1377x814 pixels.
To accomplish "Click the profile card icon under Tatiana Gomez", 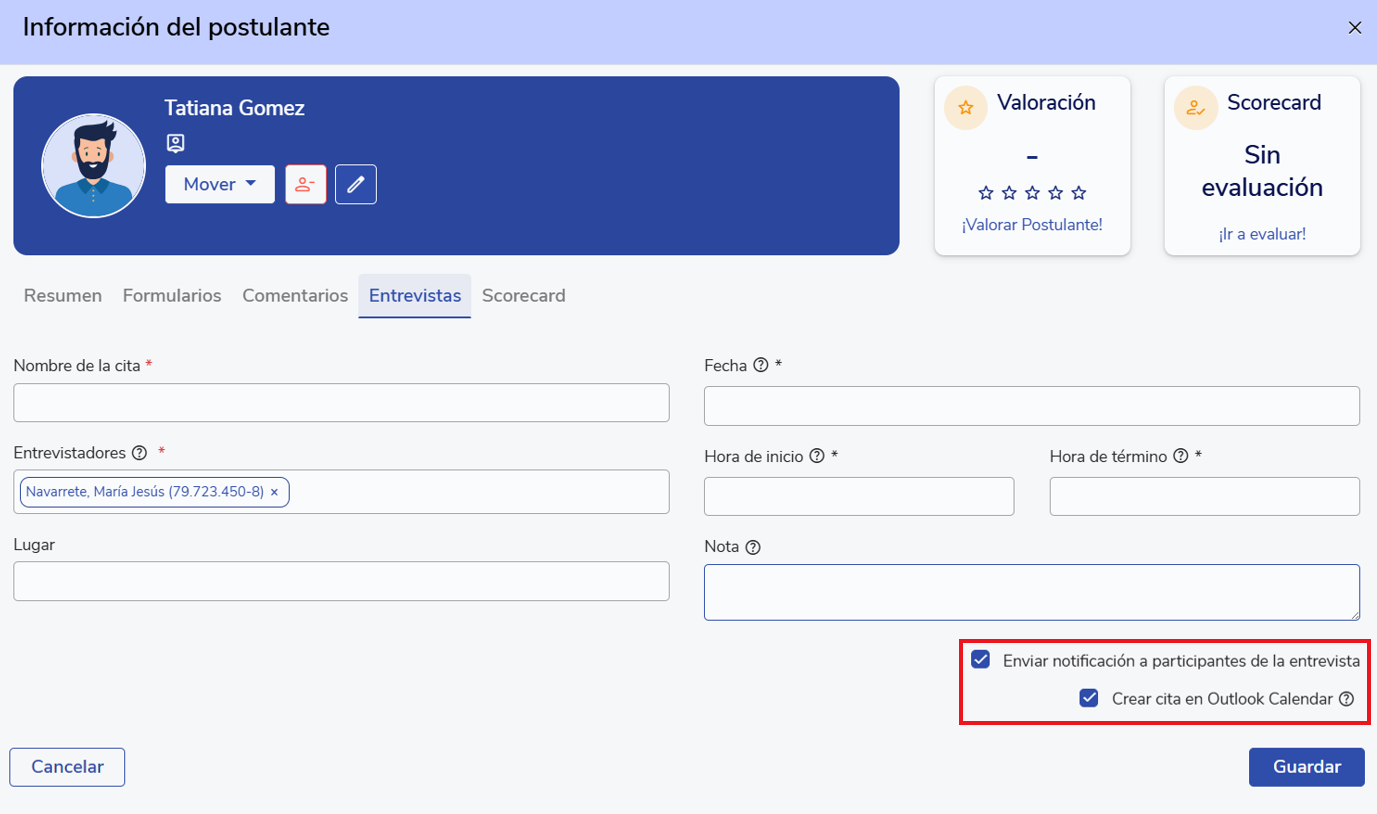I will 175,143.
